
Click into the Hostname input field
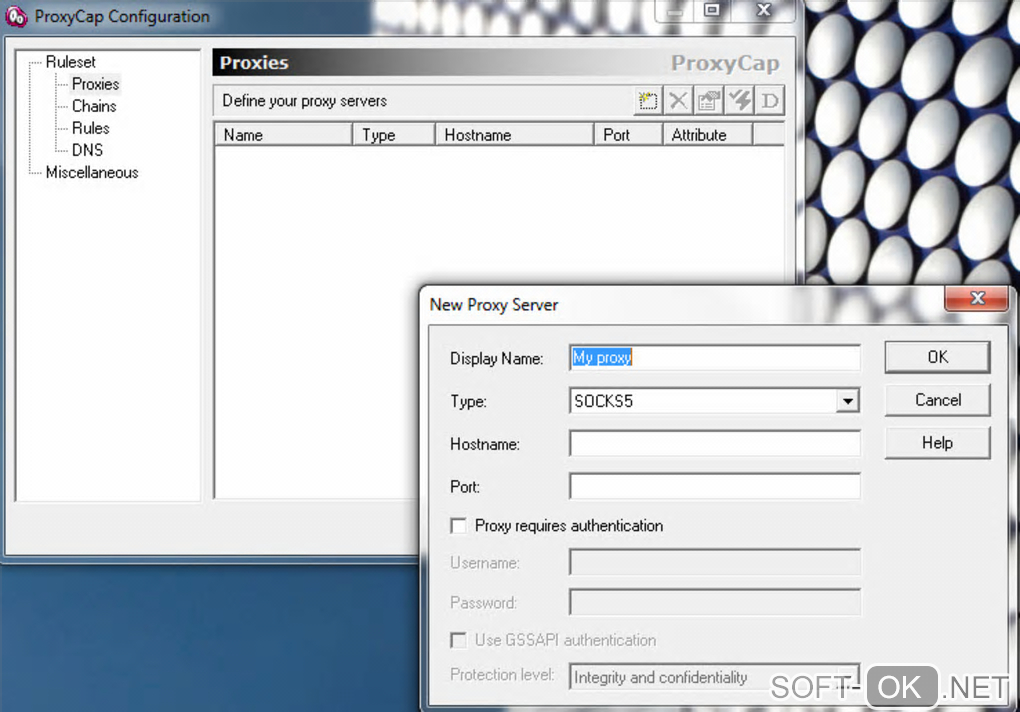[714, 443]
